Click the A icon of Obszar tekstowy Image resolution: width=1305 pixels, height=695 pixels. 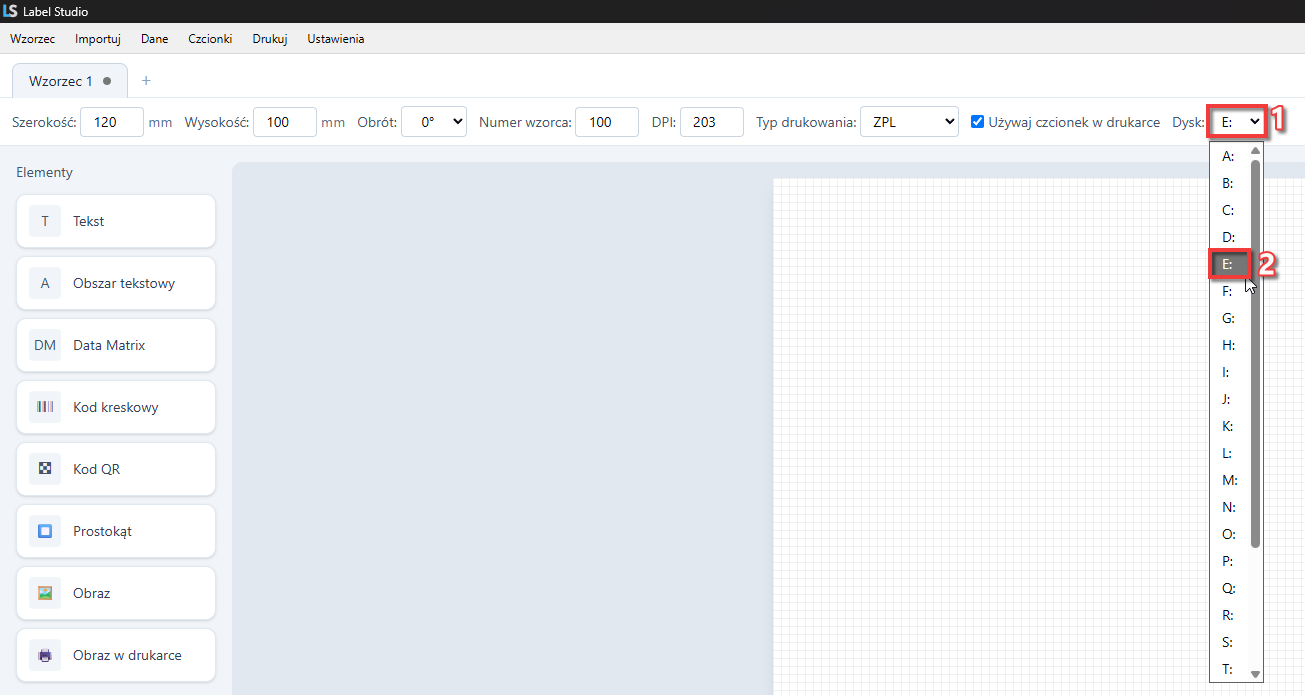[45, 283]
